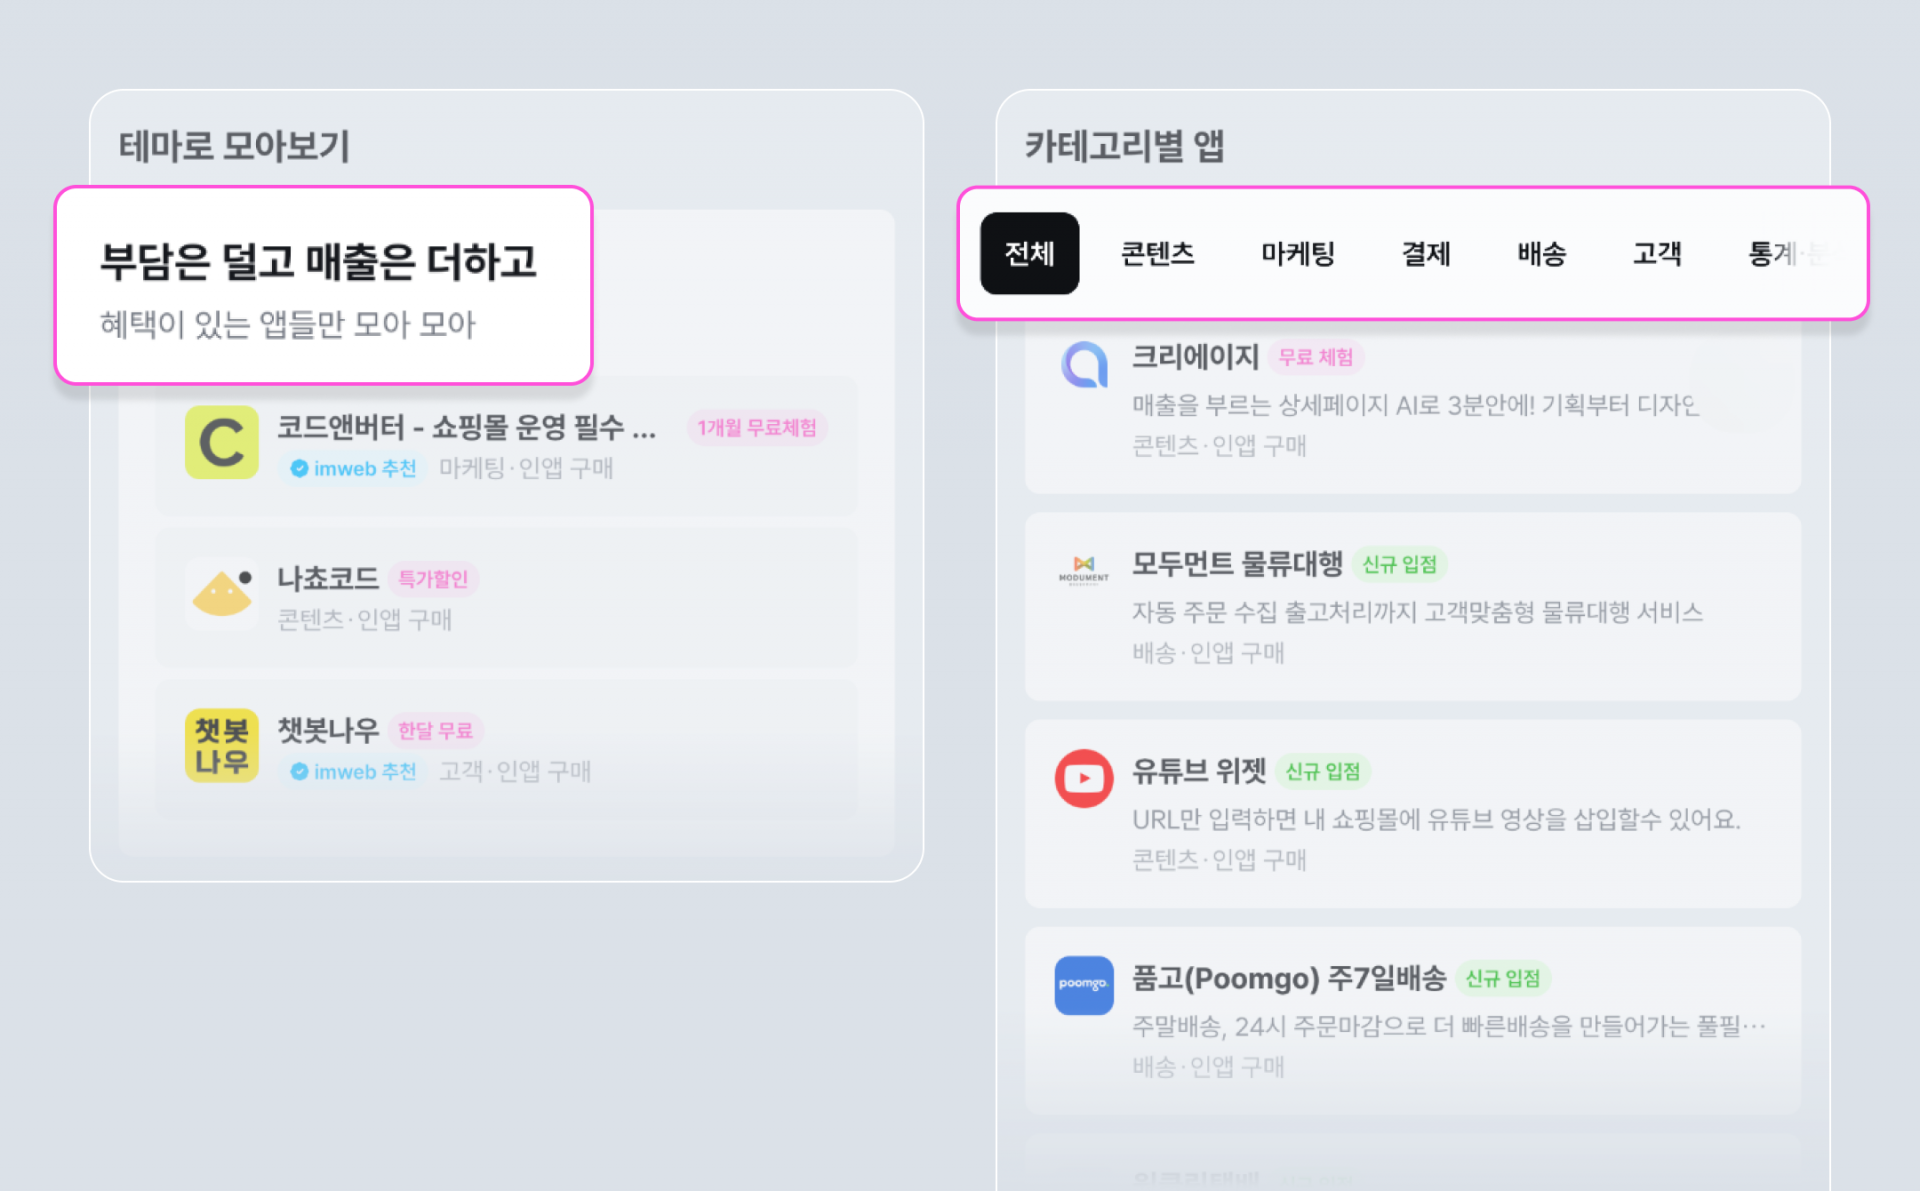Click the imweb 추천 badge under 코드앤버터
The height and width of the screenshot is (1191, 1920).
(354, 468)
